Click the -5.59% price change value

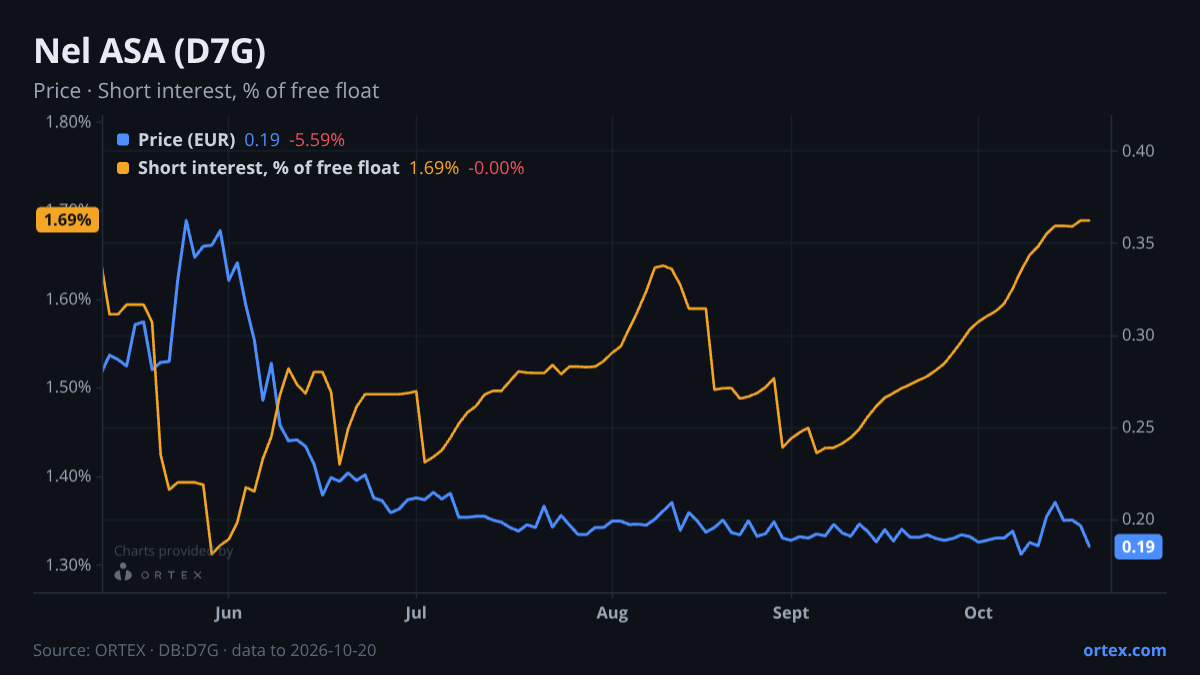pyautogui.click(x=317, y=140)
